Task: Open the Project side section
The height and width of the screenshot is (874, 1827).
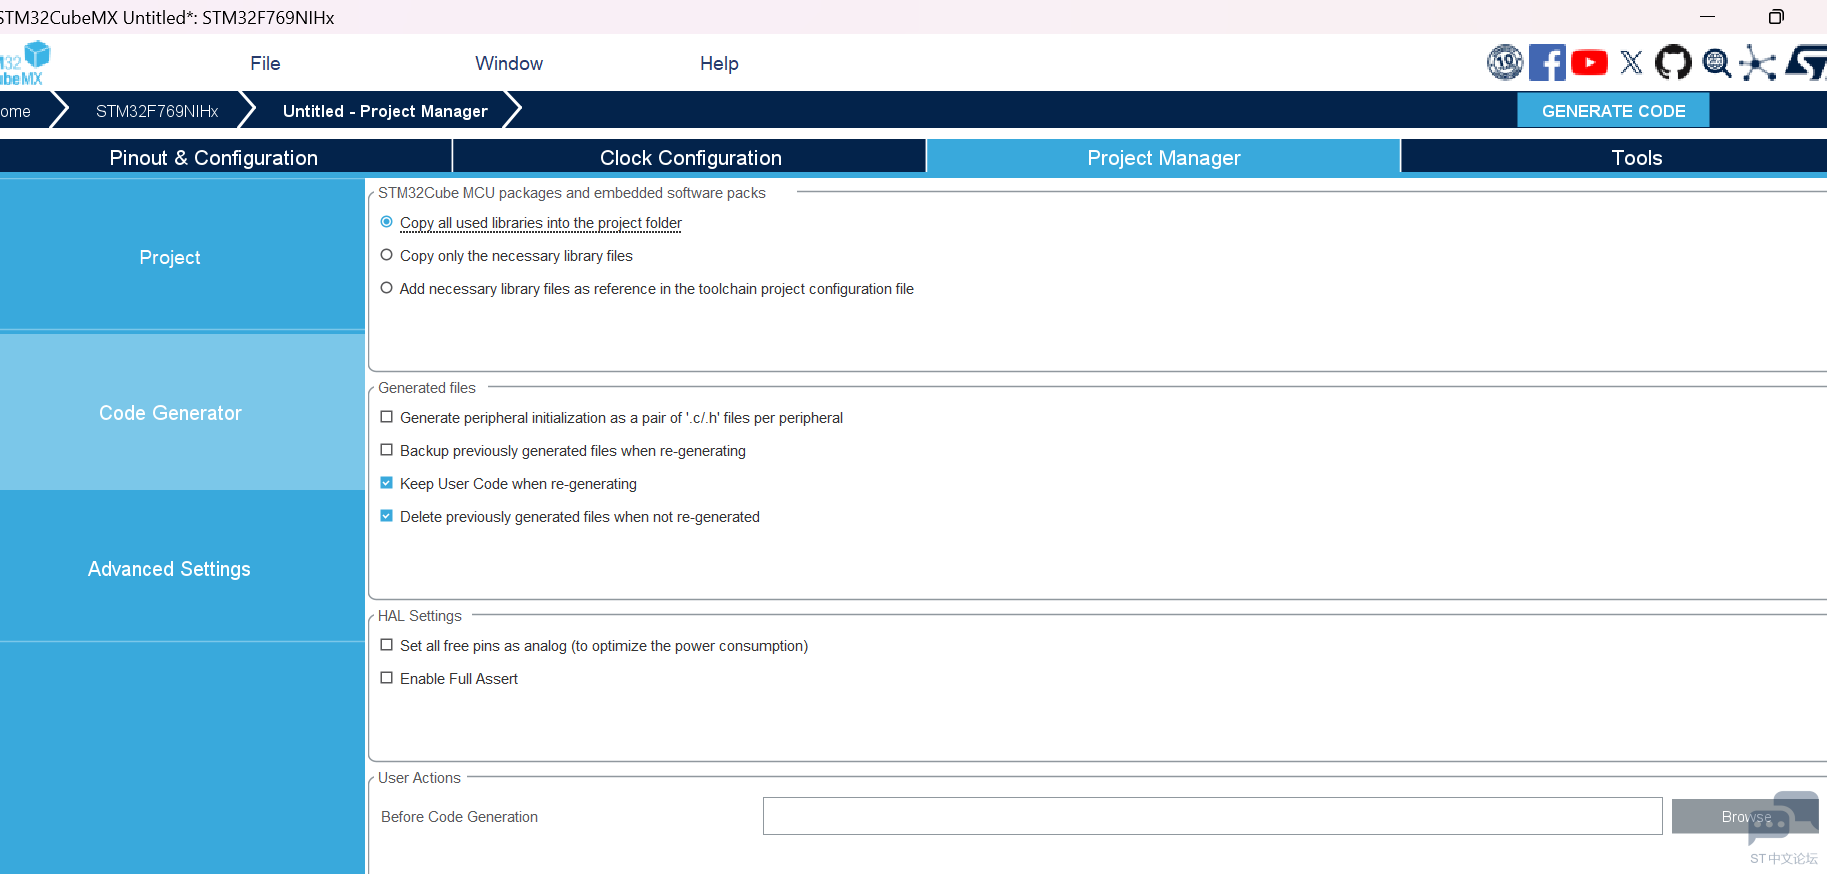Action: pos(182,257)
